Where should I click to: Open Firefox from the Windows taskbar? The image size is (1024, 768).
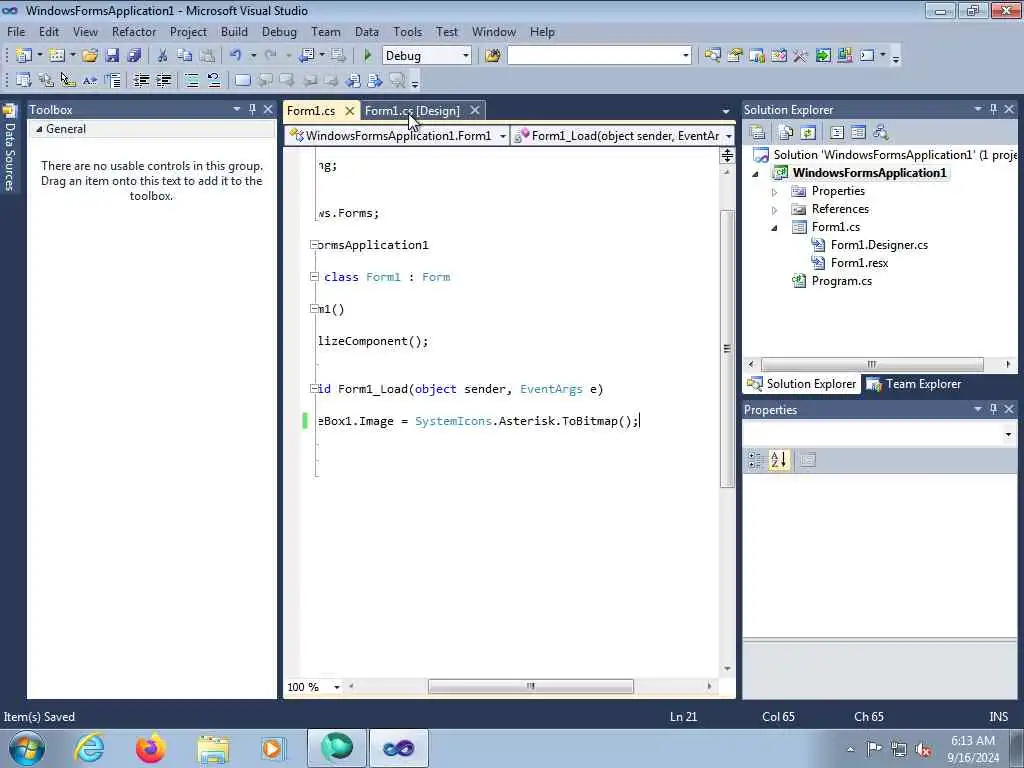coord(150,748)
